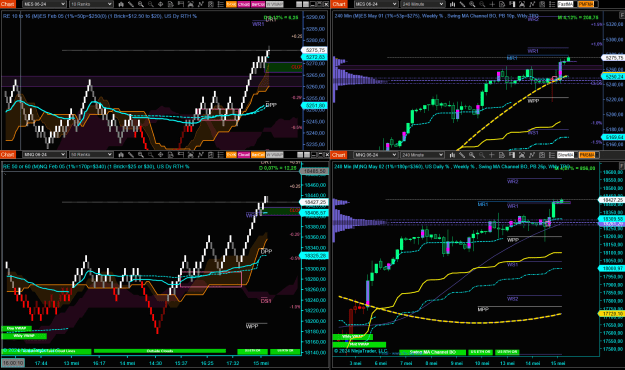Open indicators dialog in MES 10 Ranks chart

coord(200,4)
